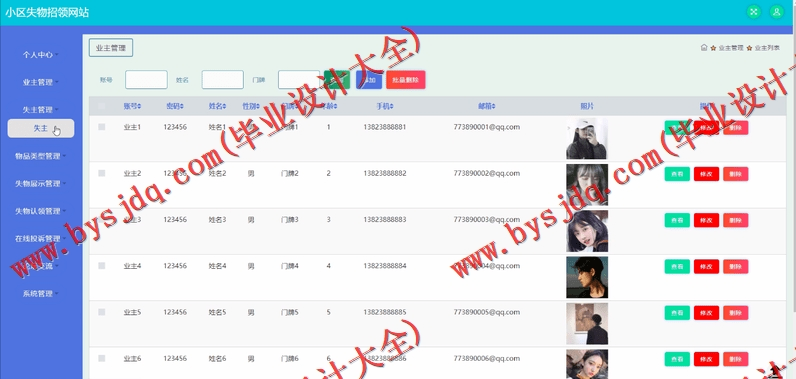Screen dimensions: 796x379
Task: Click 业主管理 in the breadcrumb
Action: (x=731, y=48)
